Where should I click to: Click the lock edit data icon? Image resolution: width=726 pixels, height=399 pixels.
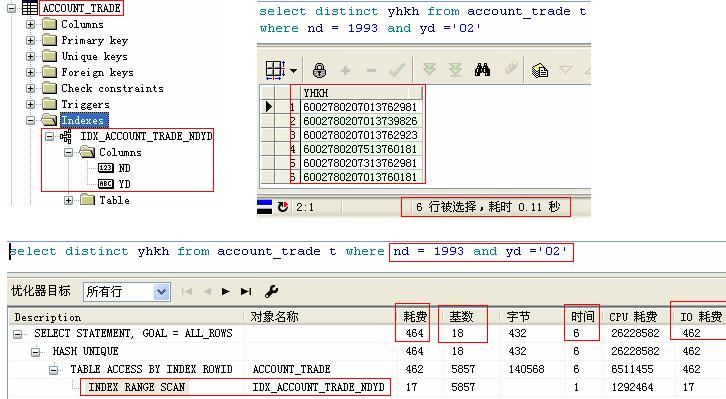coord(319,70)
